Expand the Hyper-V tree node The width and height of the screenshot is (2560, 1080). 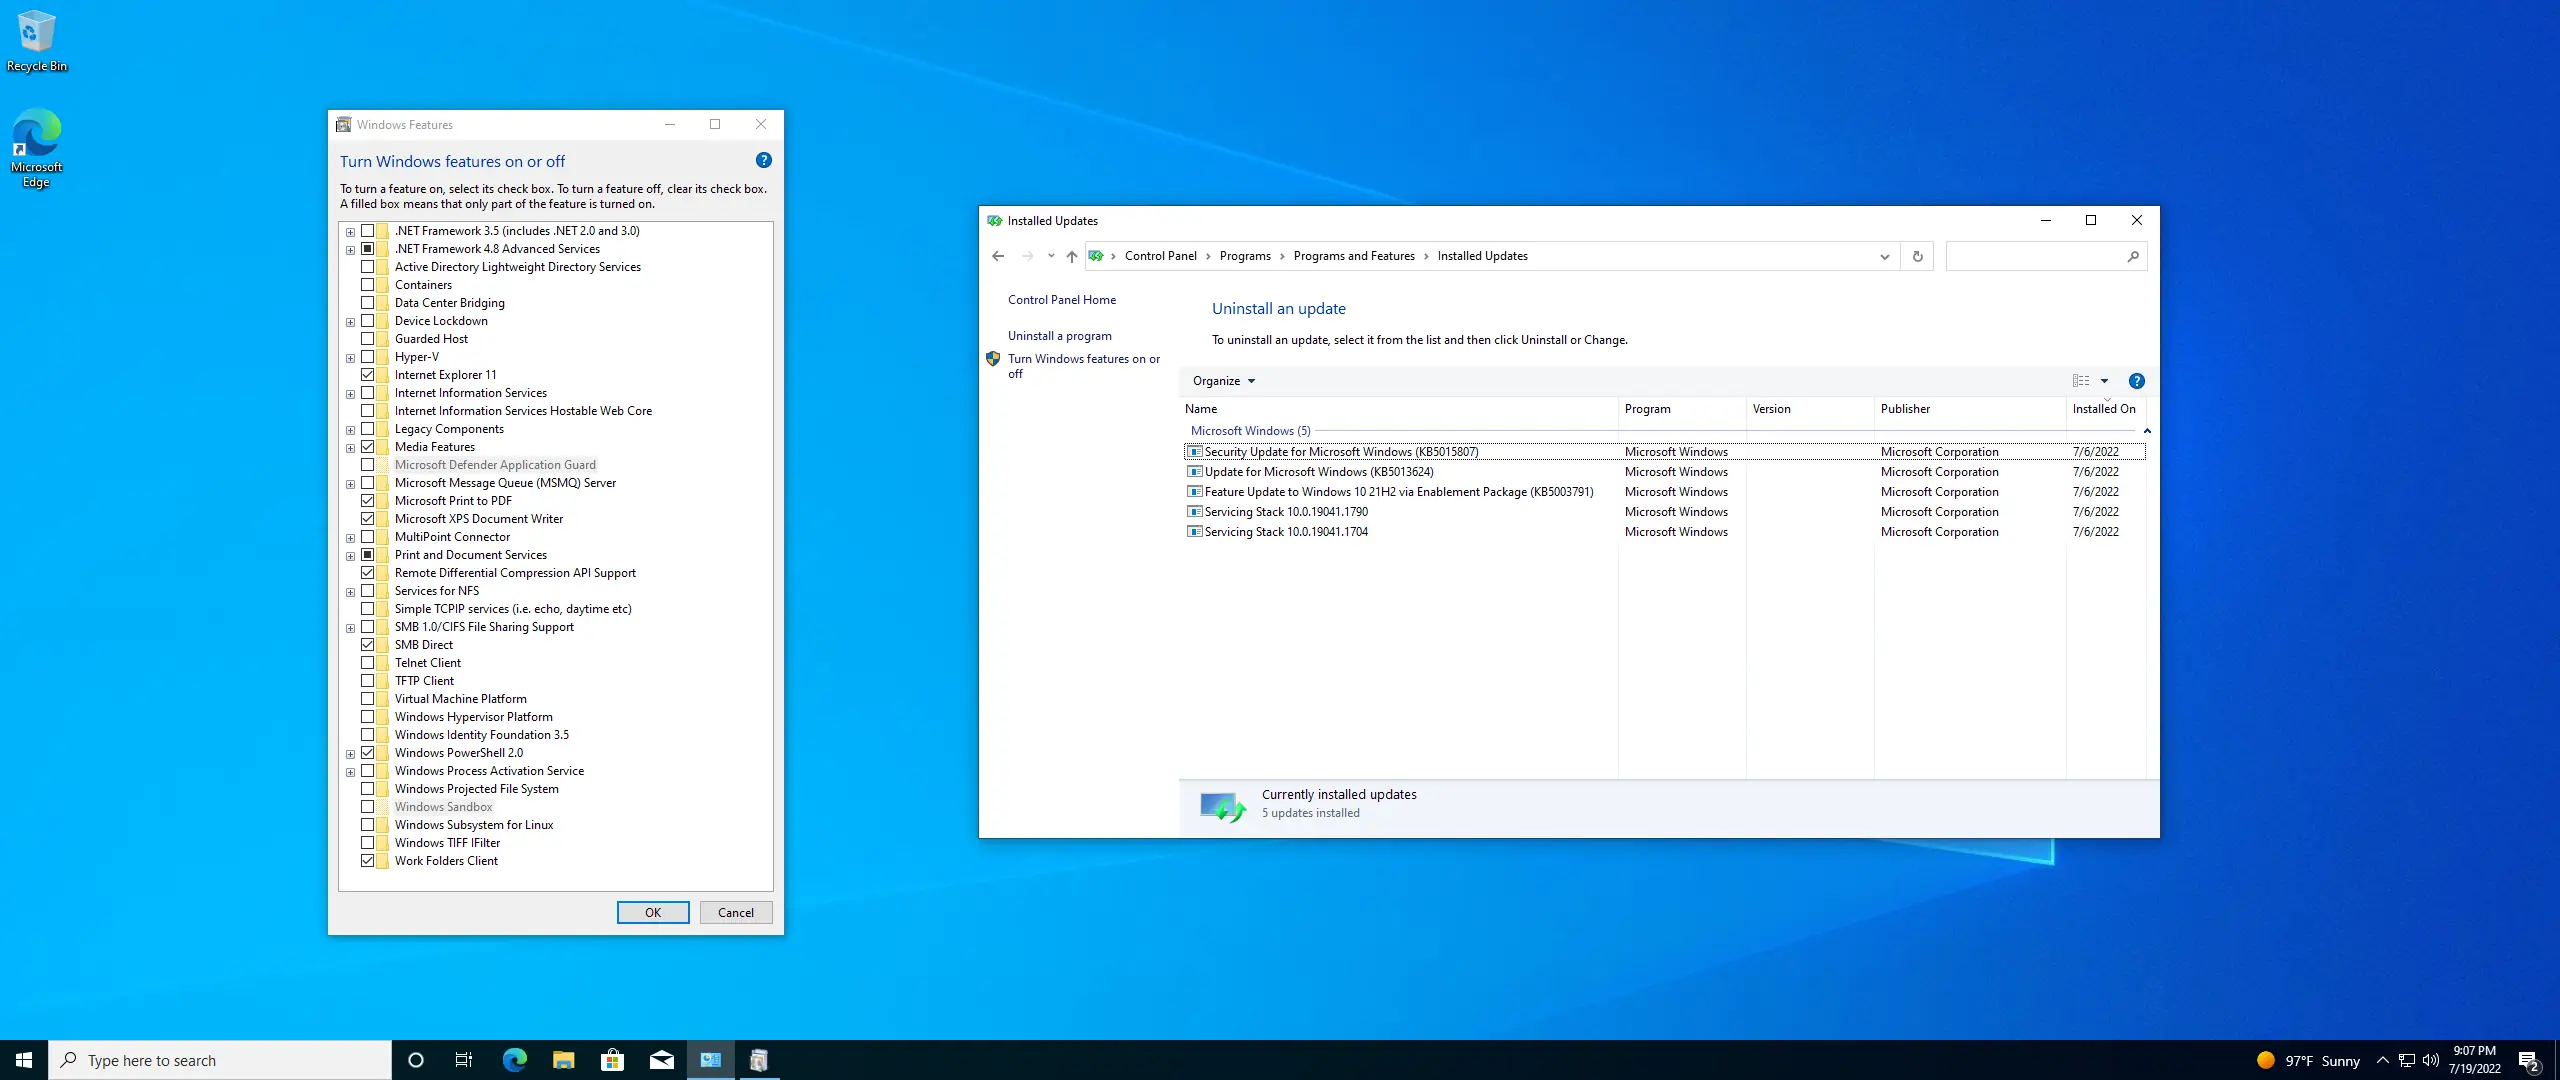tap(350, 358)
